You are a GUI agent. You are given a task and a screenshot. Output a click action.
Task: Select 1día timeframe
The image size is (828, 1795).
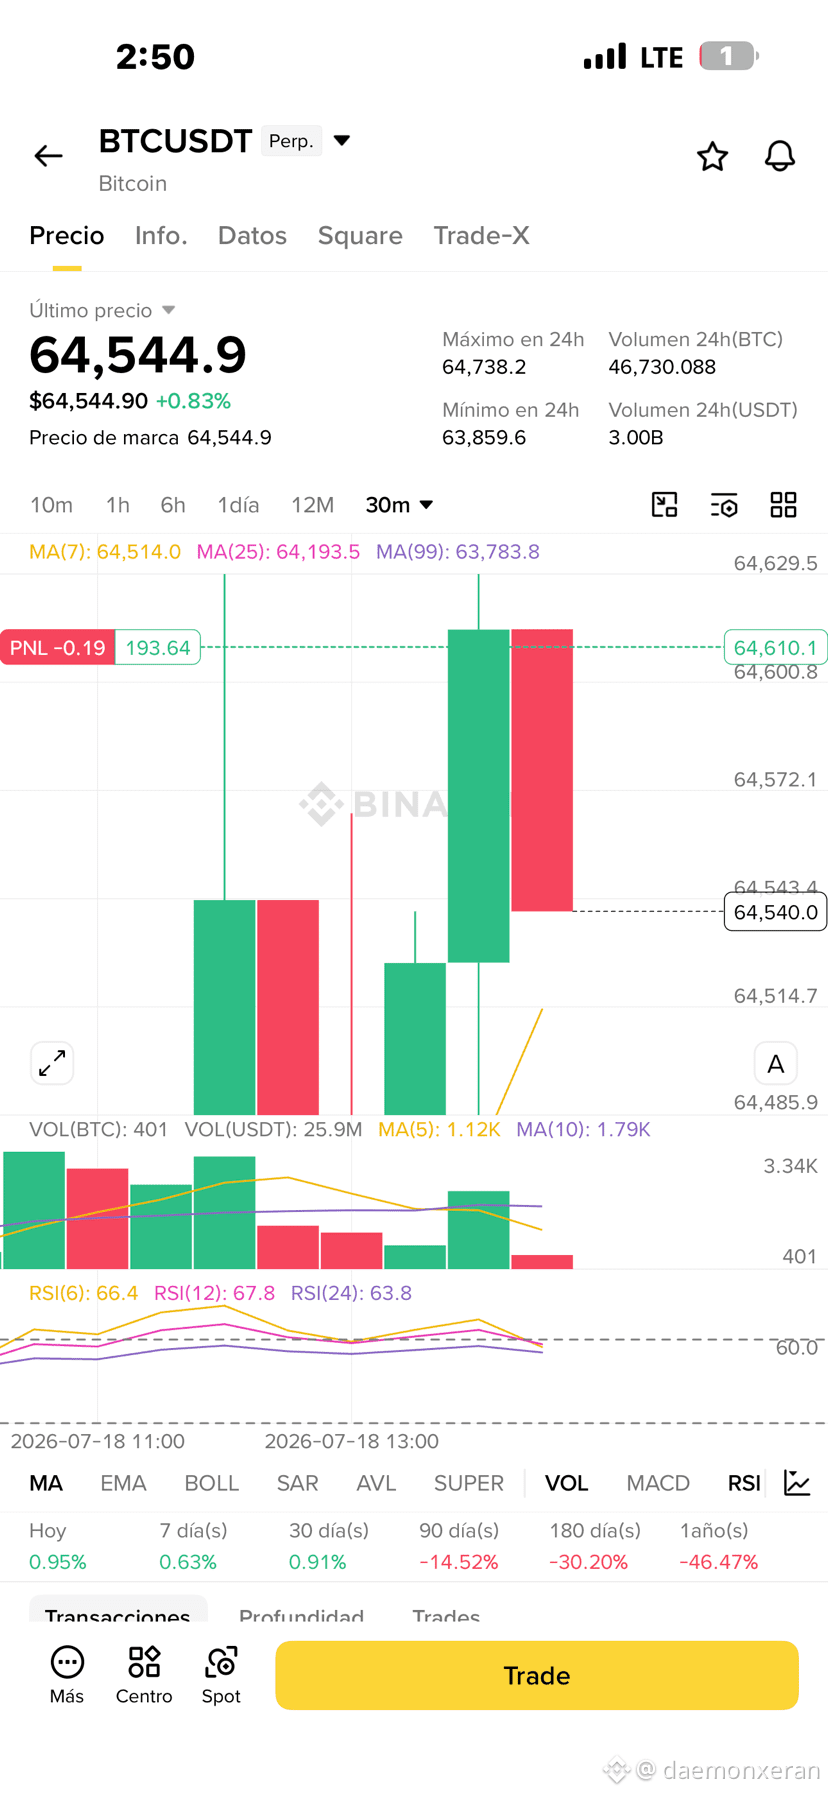(238, 505)
